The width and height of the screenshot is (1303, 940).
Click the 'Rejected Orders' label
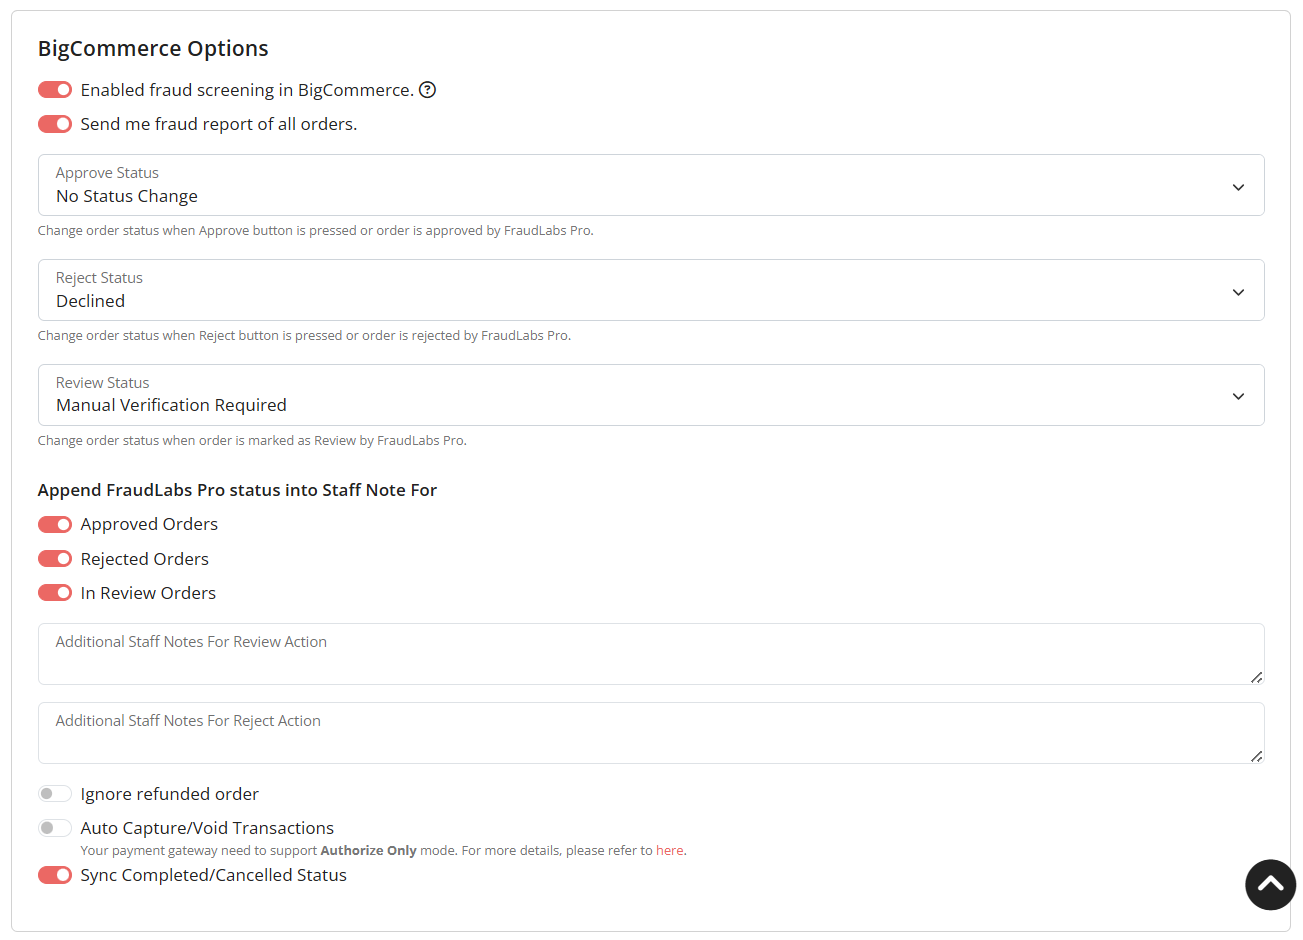point(145,559)
